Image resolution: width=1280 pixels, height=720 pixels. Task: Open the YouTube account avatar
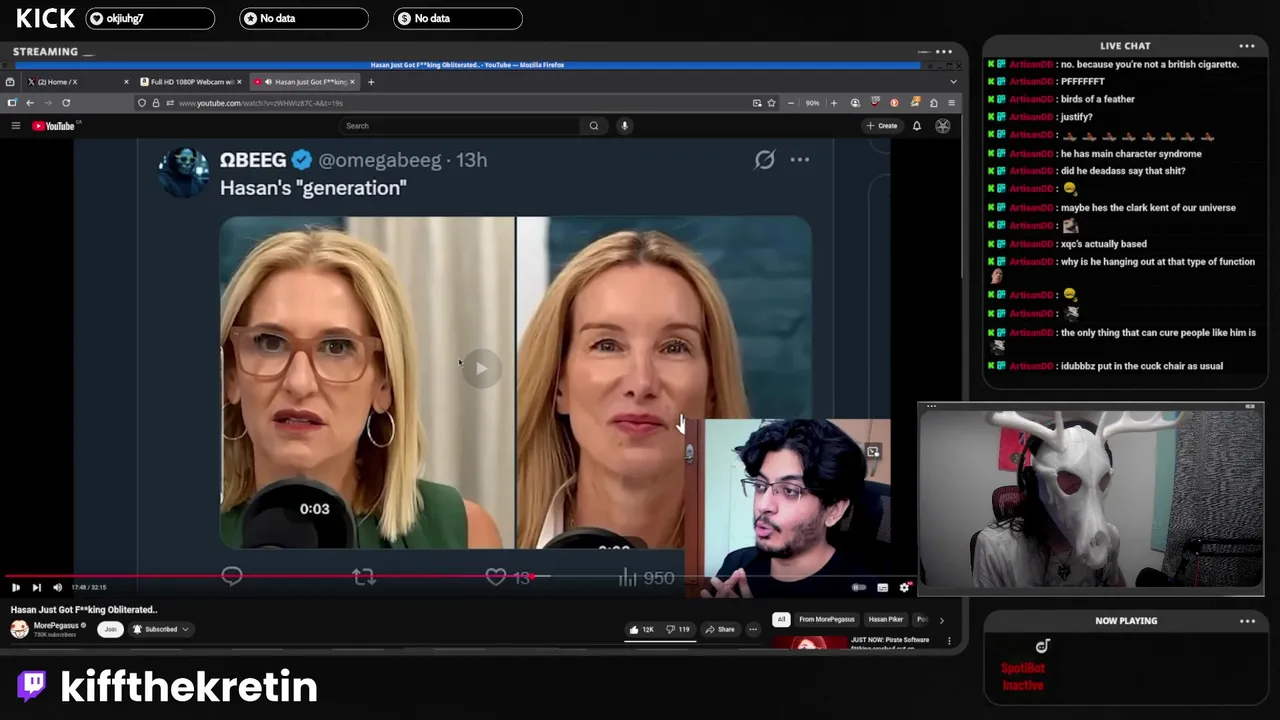click(x=942, y=126)
